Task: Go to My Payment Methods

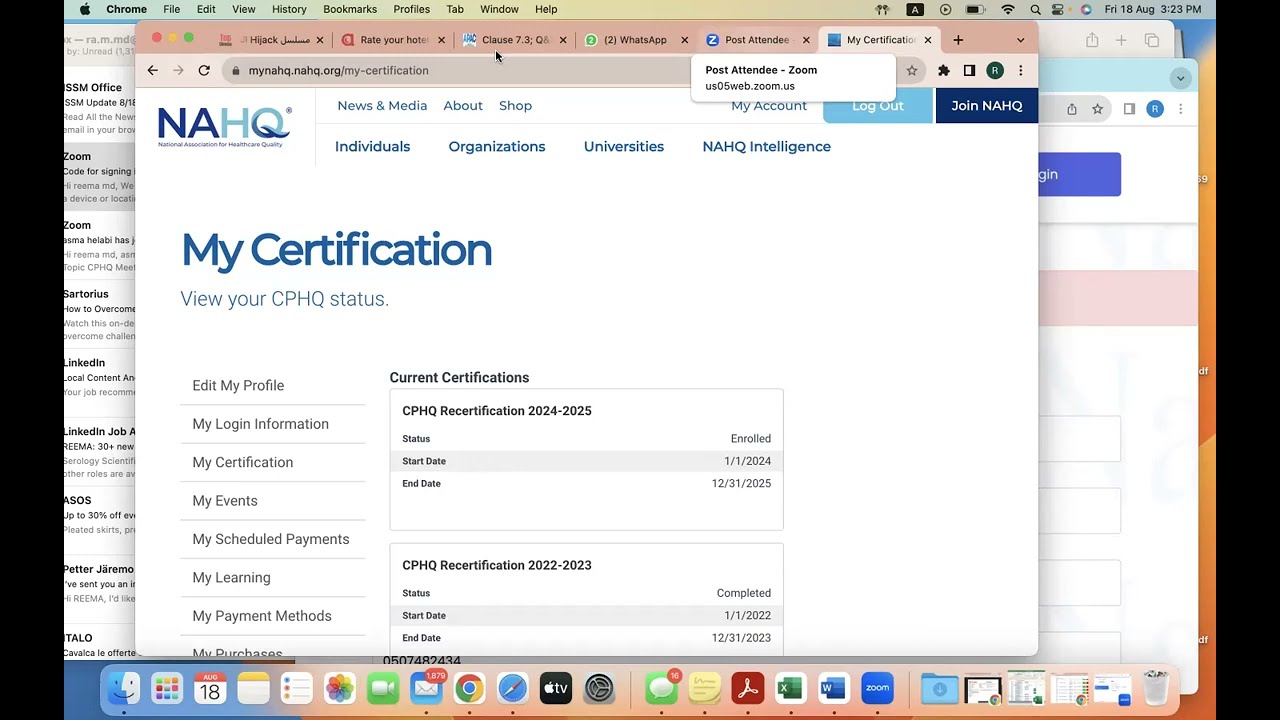Action: click(262, 616)
